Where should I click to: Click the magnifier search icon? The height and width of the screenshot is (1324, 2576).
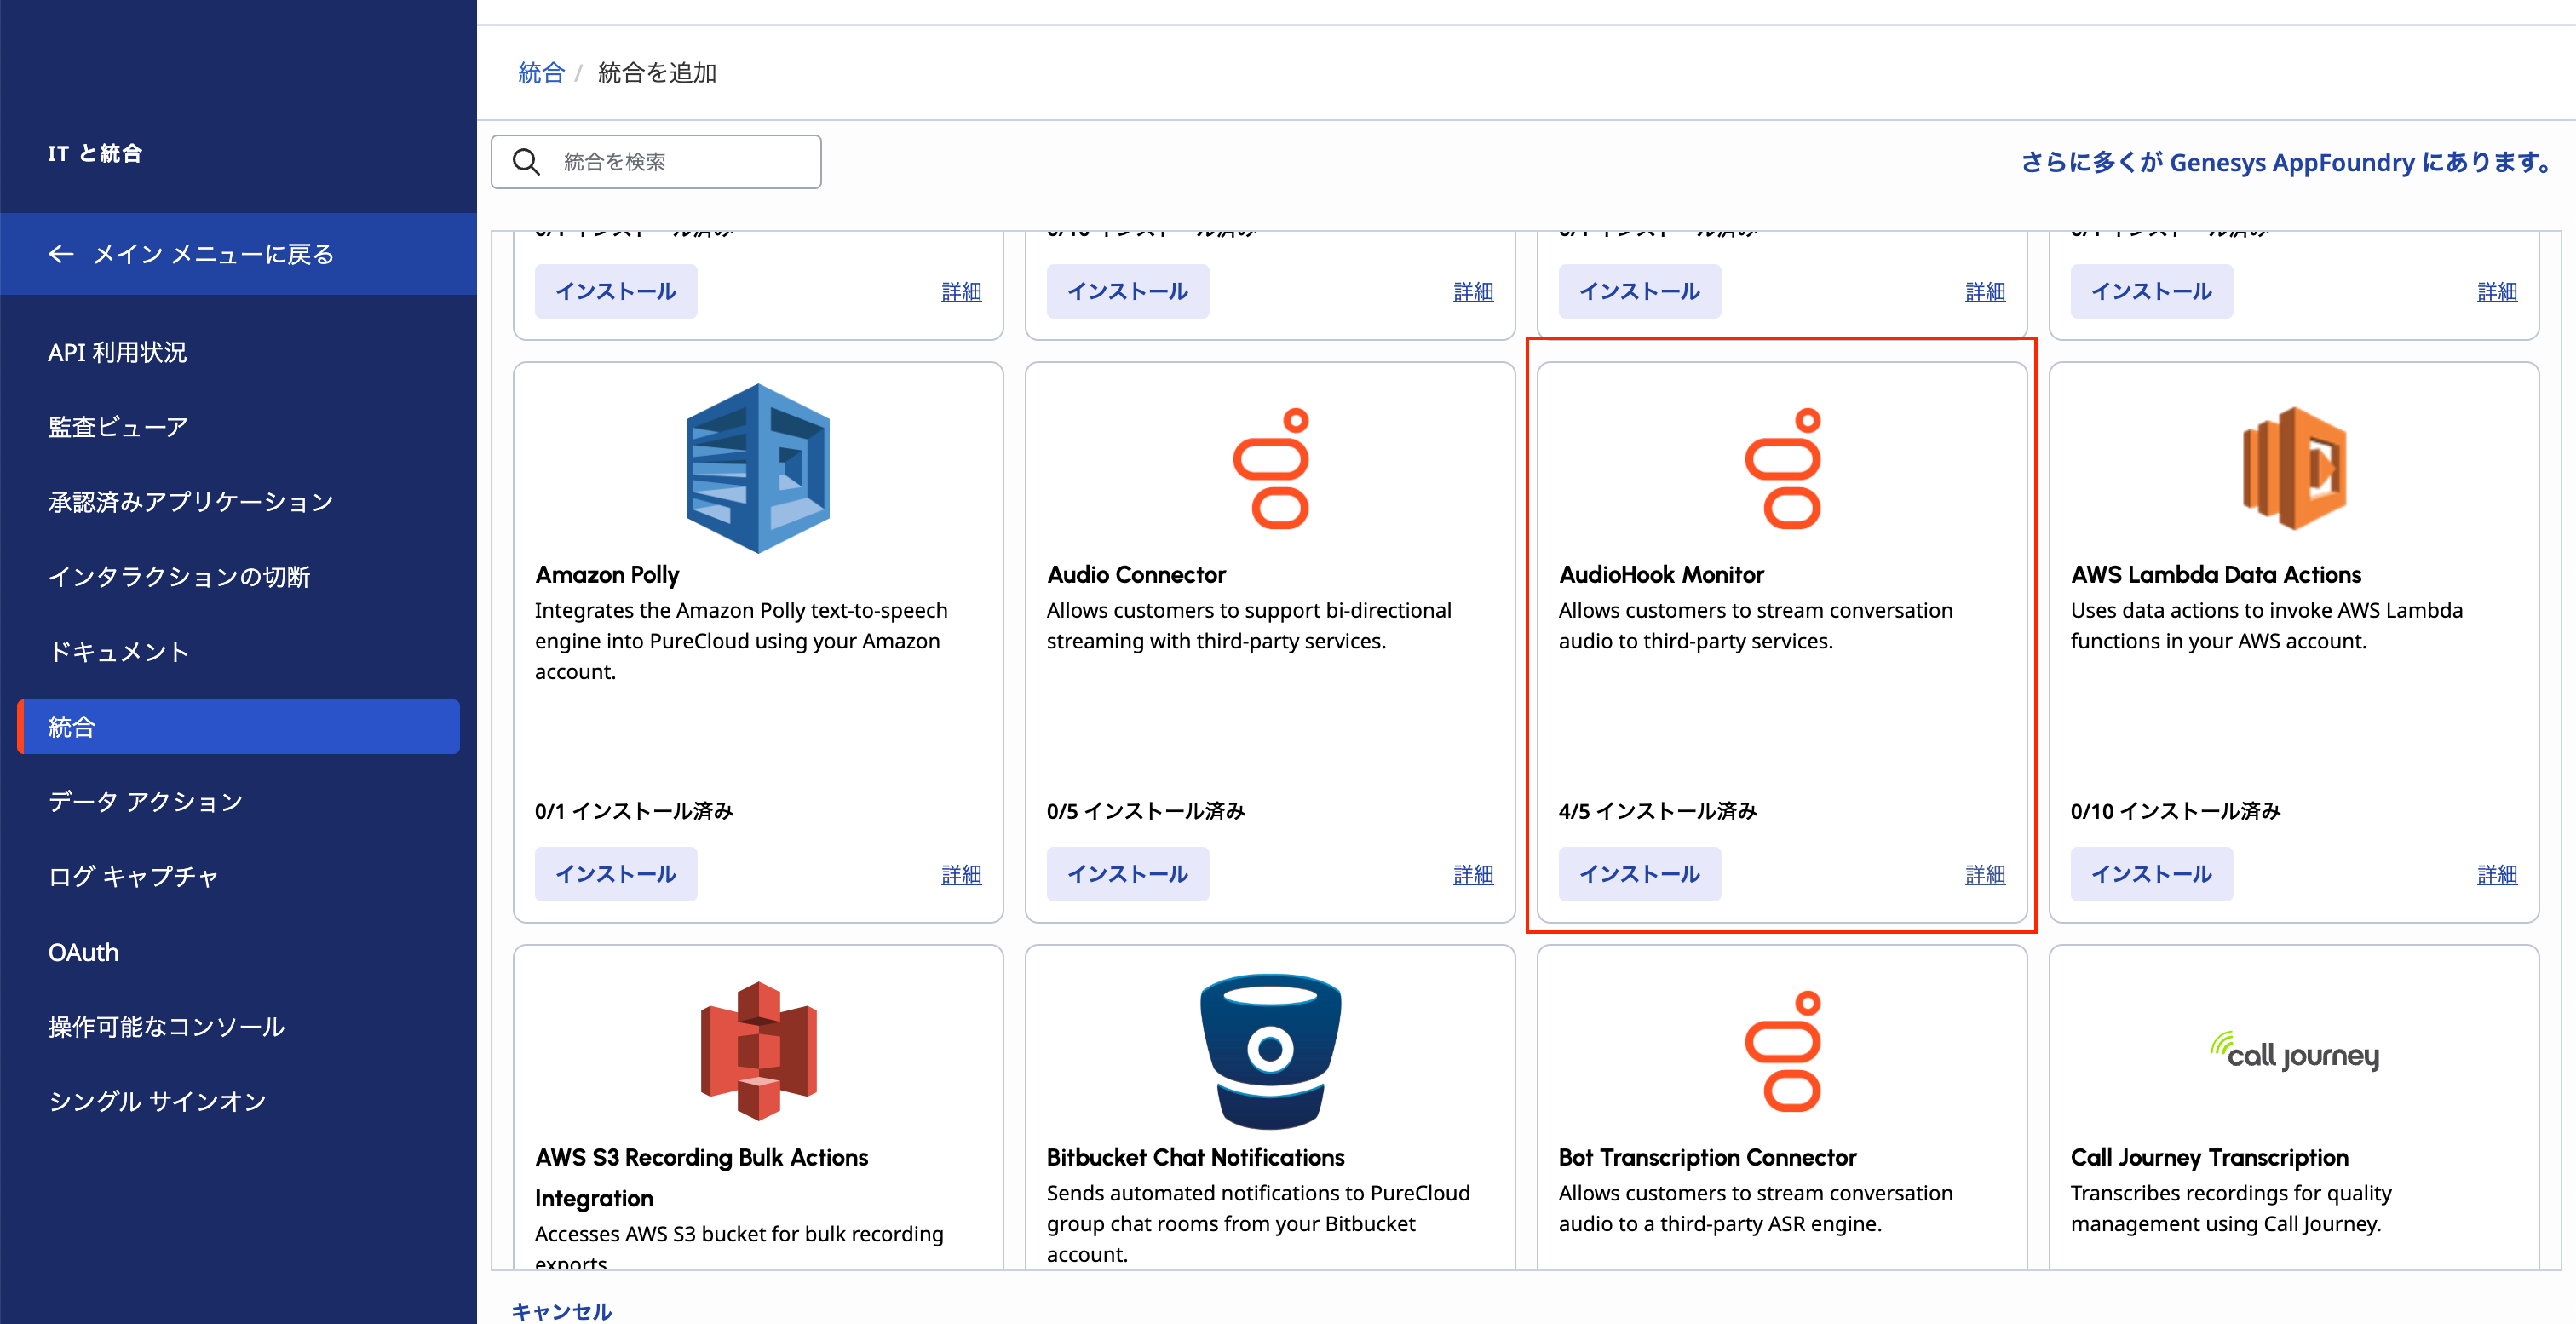526,162
